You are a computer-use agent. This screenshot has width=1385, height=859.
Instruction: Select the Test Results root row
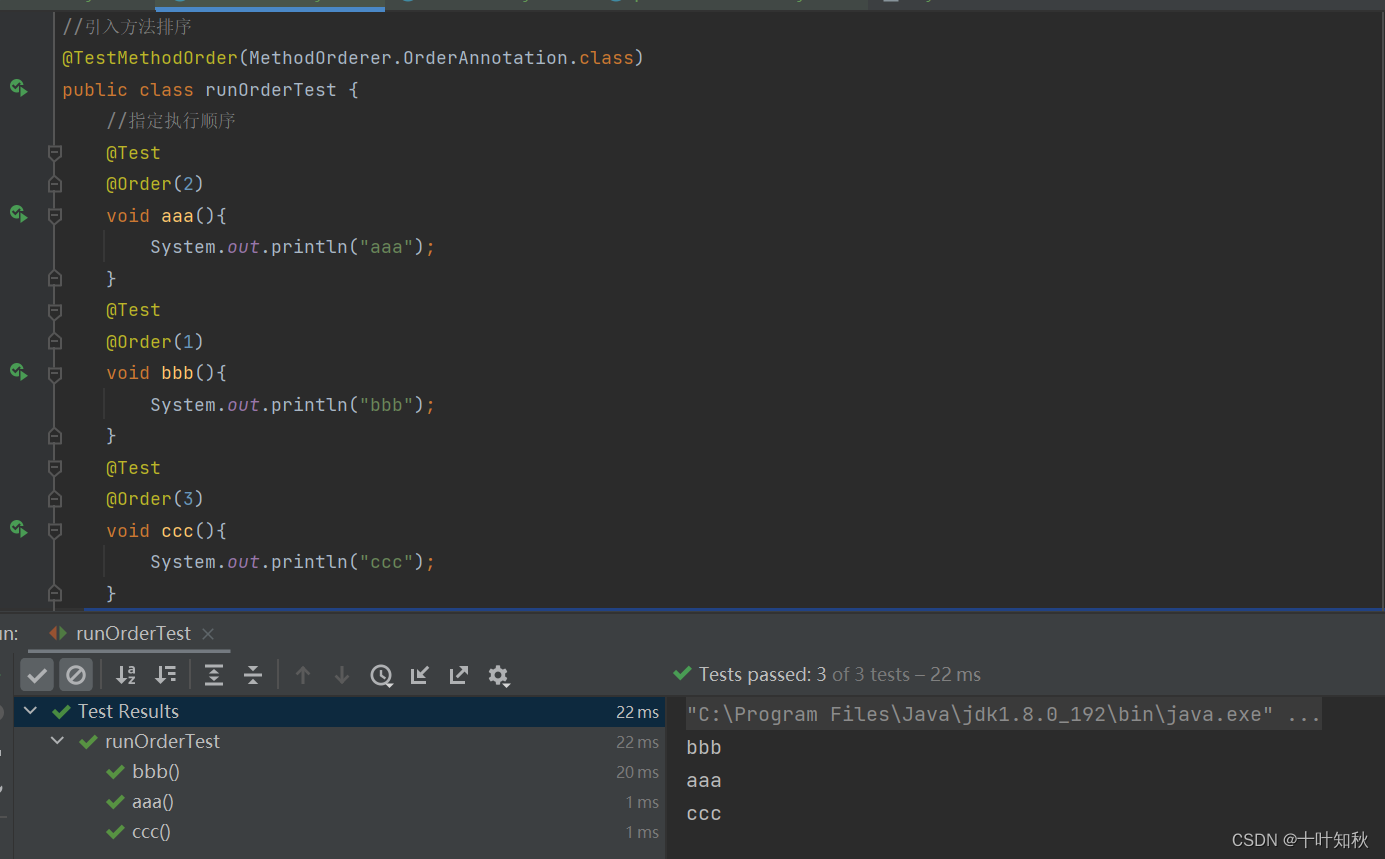coord(340,712)
